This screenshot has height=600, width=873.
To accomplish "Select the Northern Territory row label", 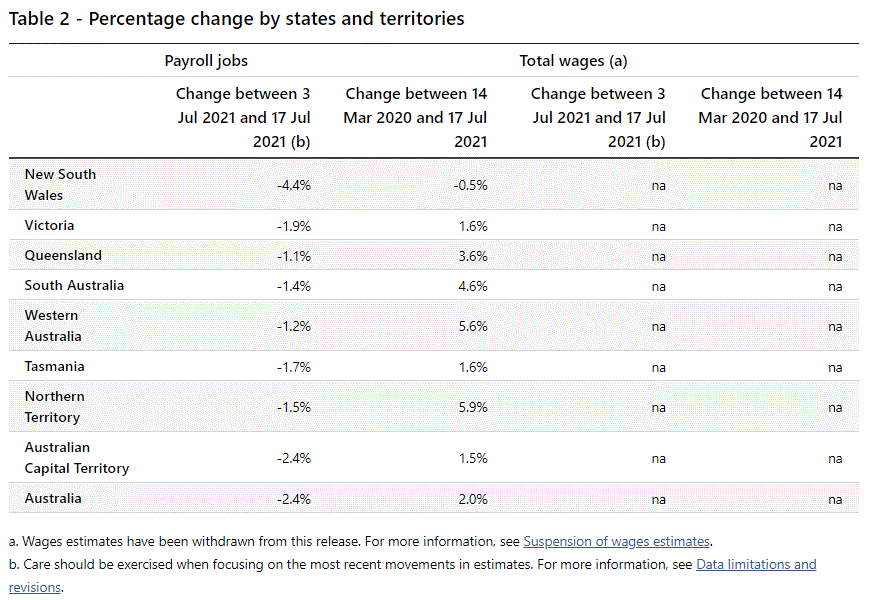I will point(54,406).
